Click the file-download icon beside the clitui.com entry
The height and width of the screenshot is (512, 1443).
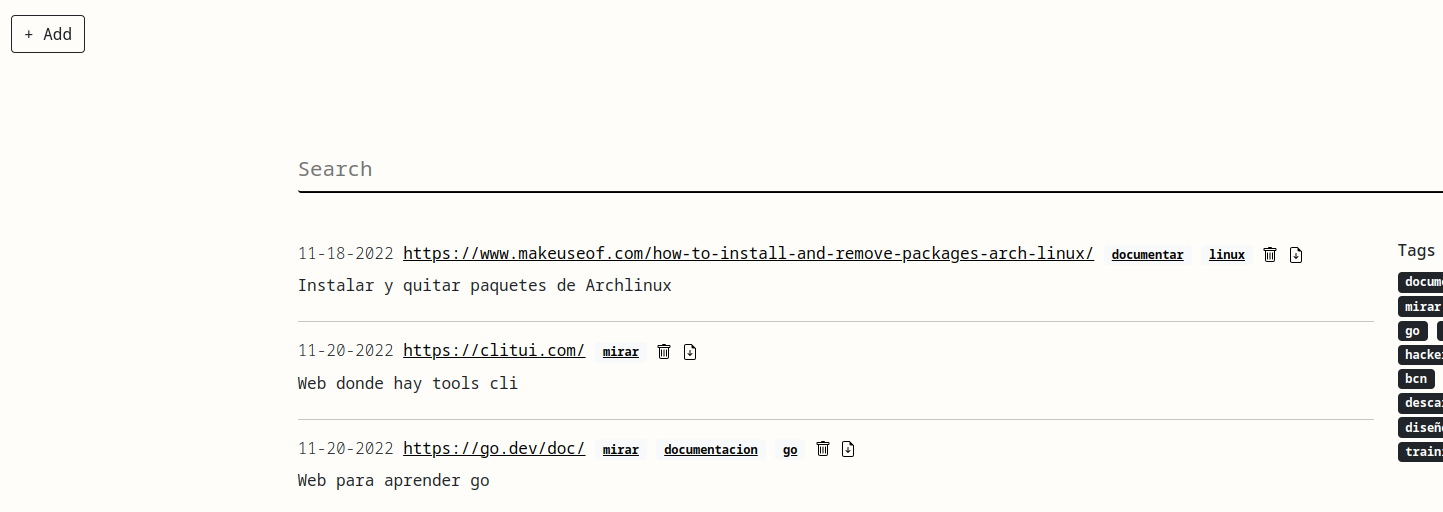coord(690,352)
